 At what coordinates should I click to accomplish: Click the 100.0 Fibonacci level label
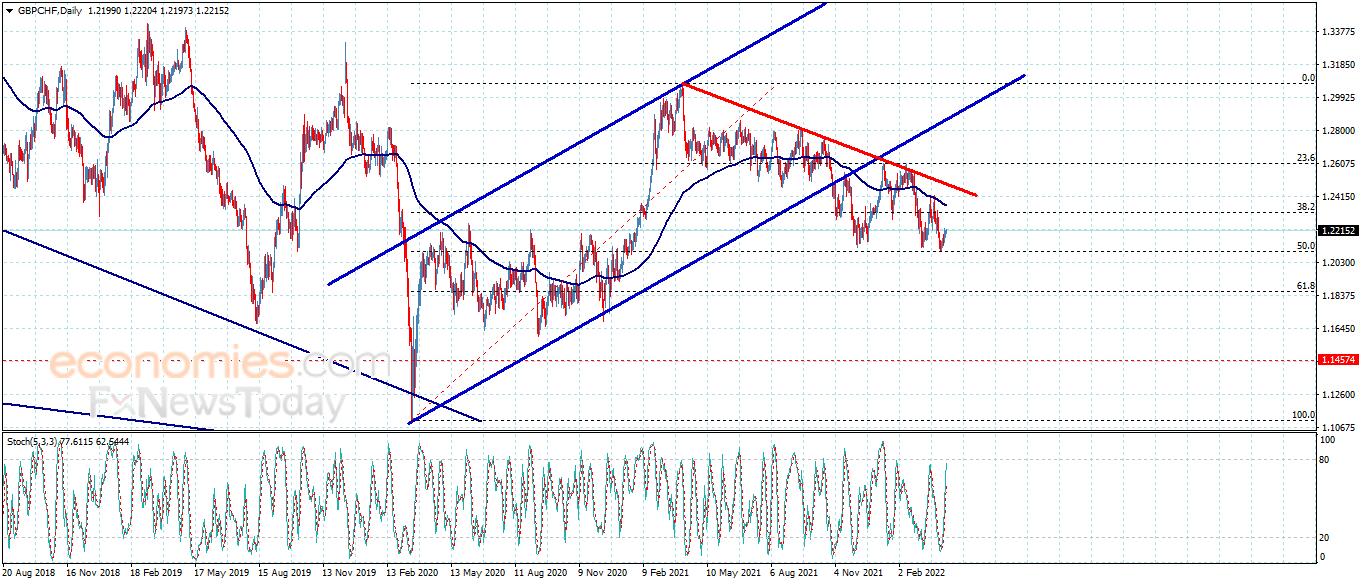click(1303, 415)
